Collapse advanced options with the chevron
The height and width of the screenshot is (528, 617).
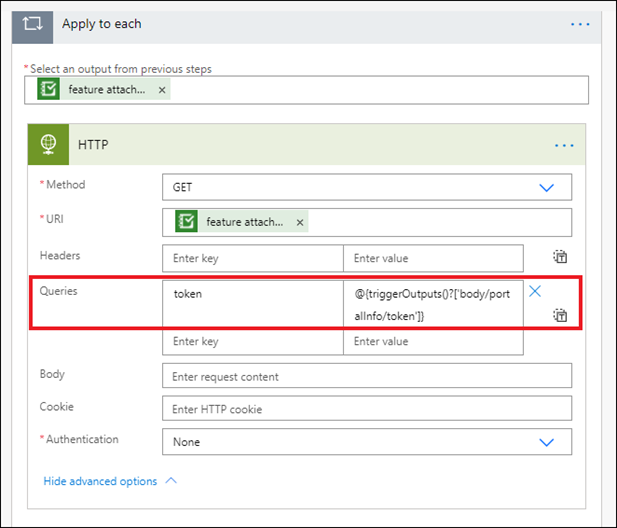pyautogui.click(x=171, y=480)
